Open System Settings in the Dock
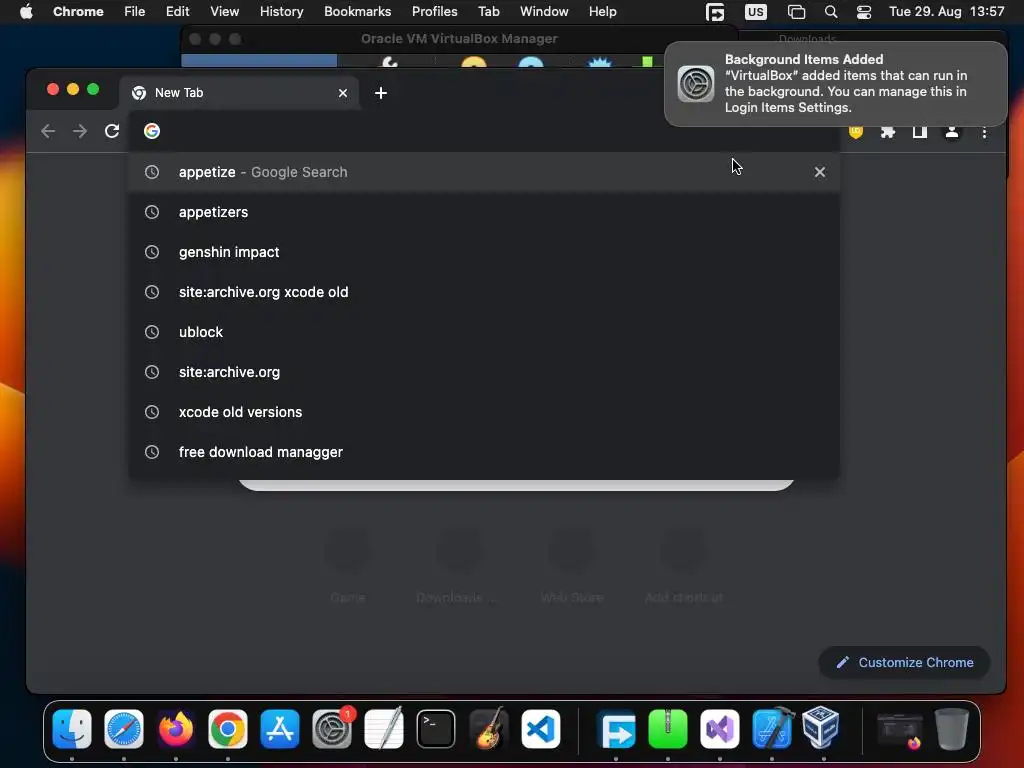 [332, 729]
